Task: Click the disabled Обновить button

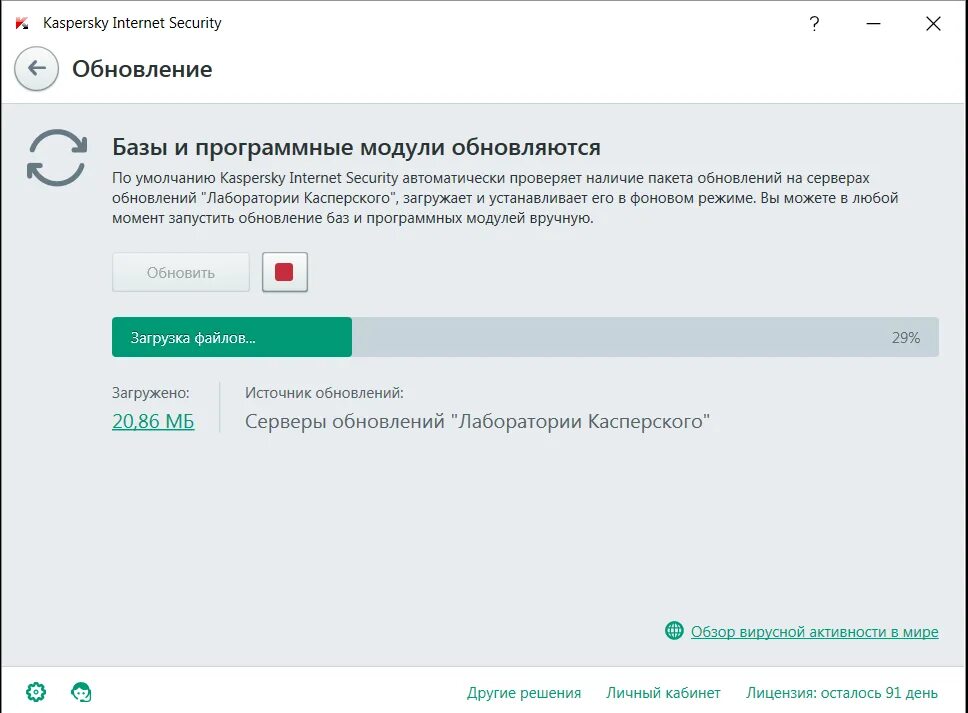Action: tap(181, 272)
